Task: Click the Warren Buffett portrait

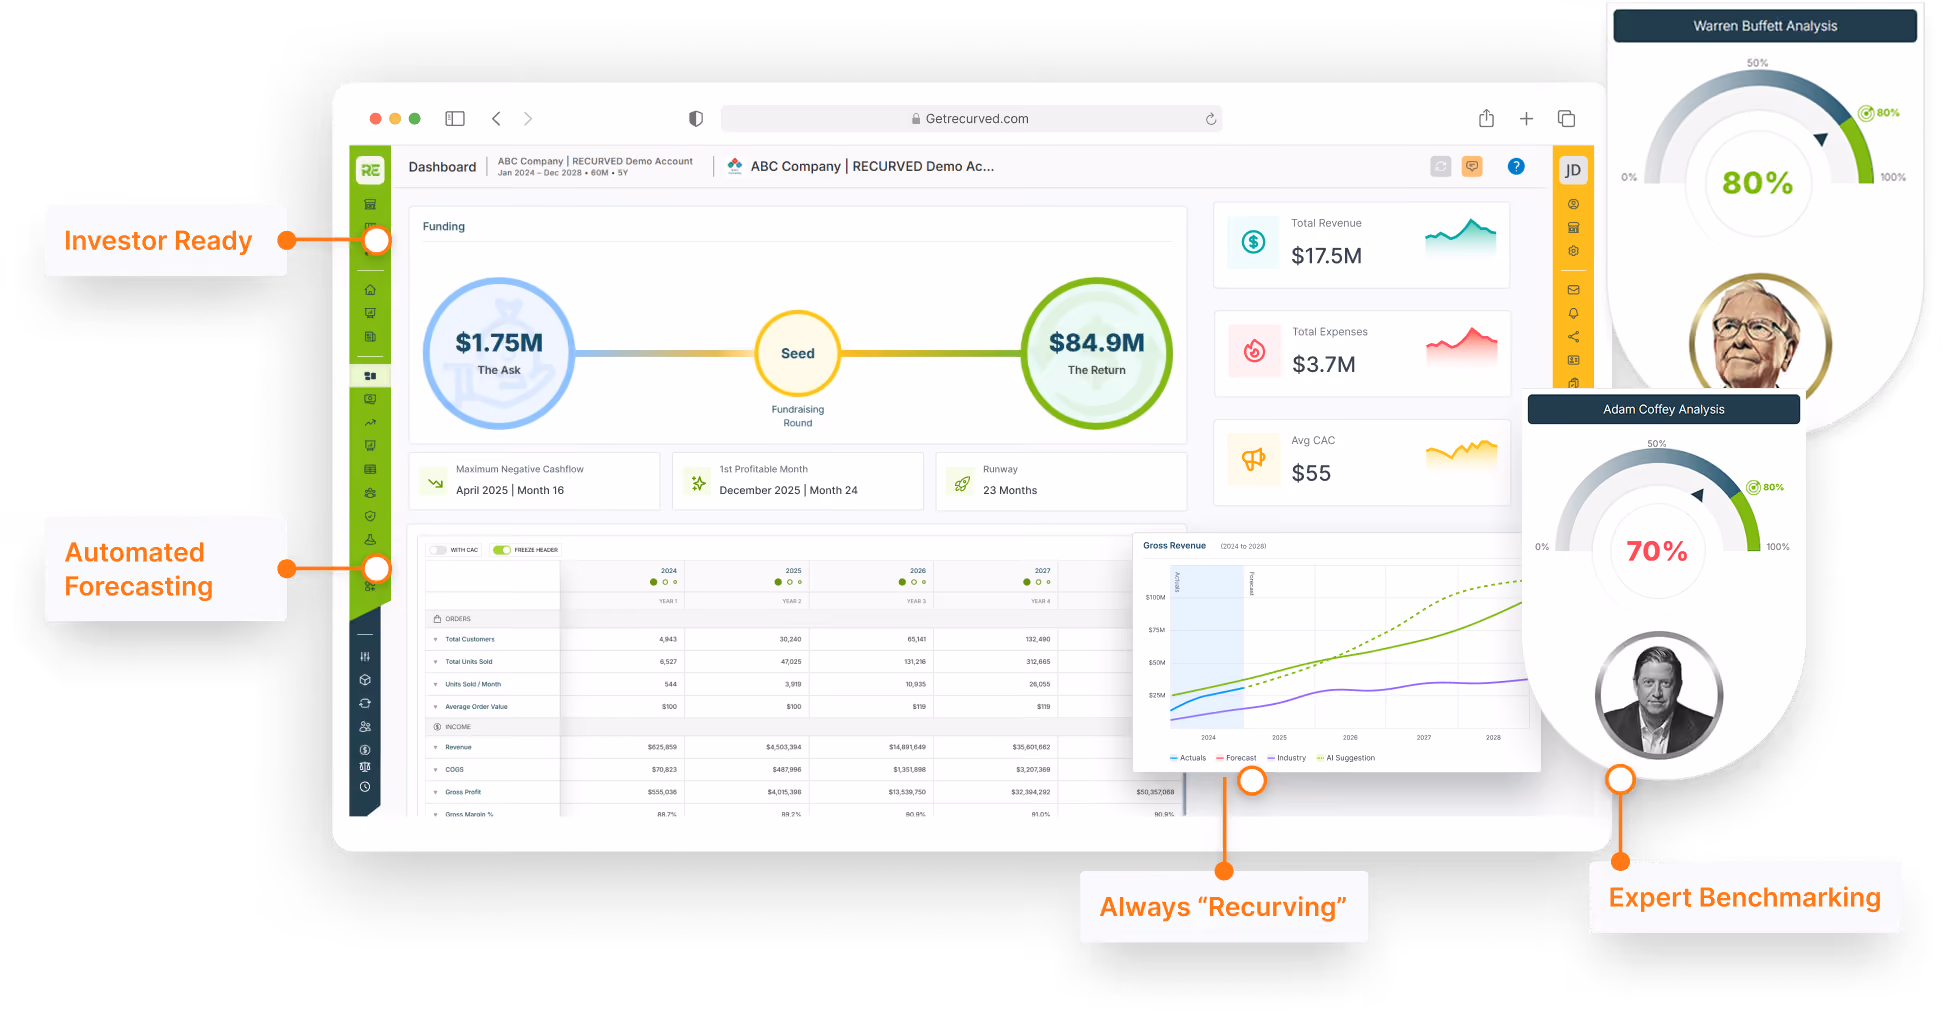Action: (x=1760, y=334)
